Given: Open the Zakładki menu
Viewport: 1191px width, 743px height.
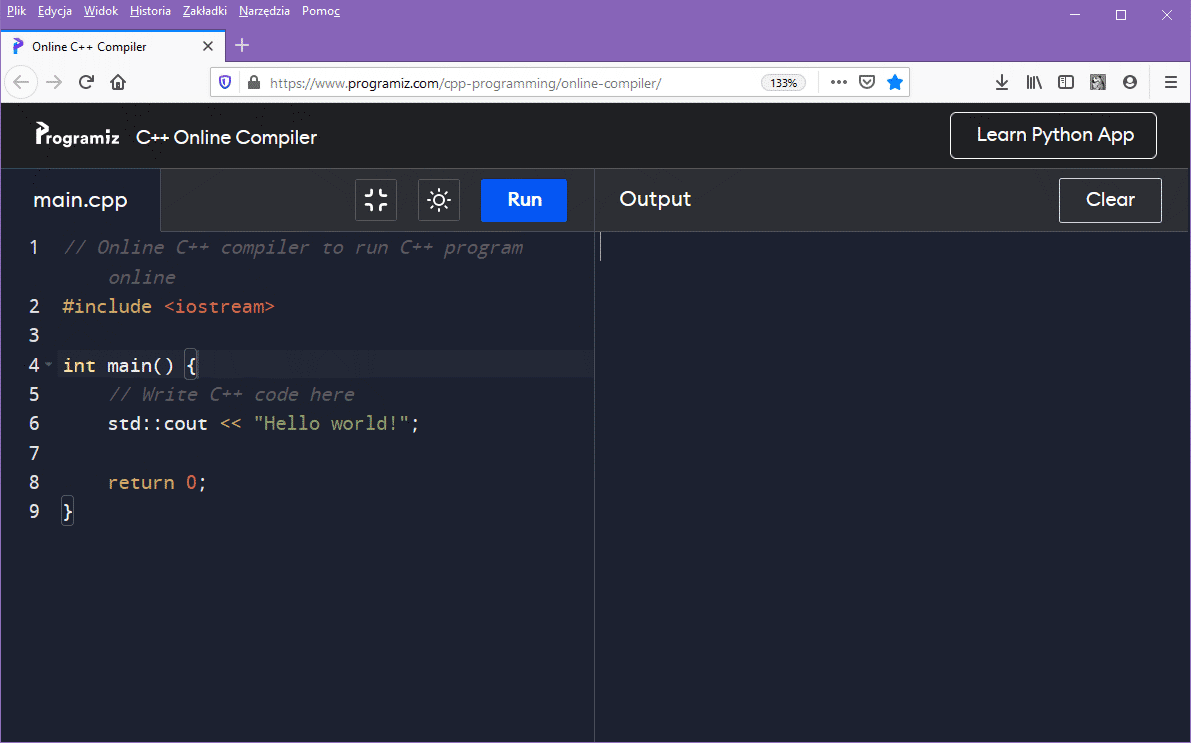Looking at the screenshot, I should (x=205, y=11).
